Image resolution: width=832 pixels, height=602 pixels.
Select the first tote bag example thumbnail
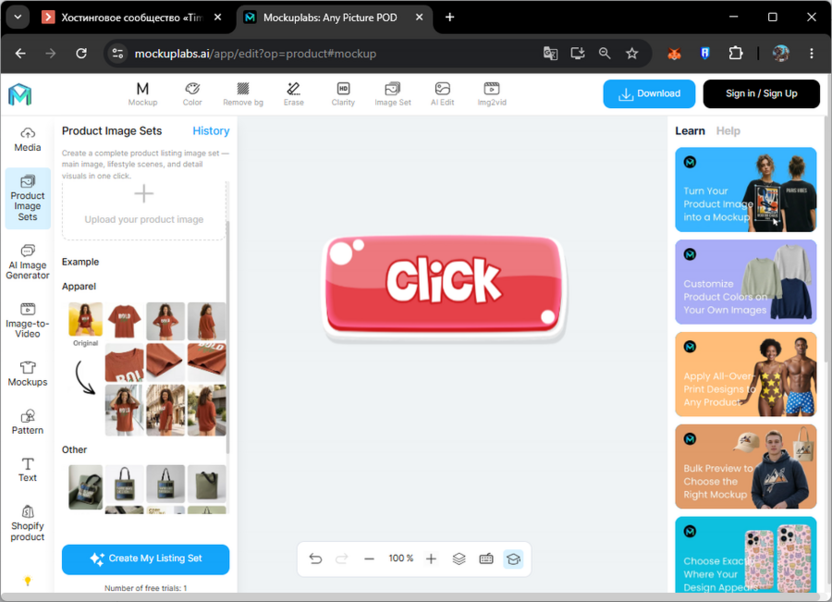85,487
